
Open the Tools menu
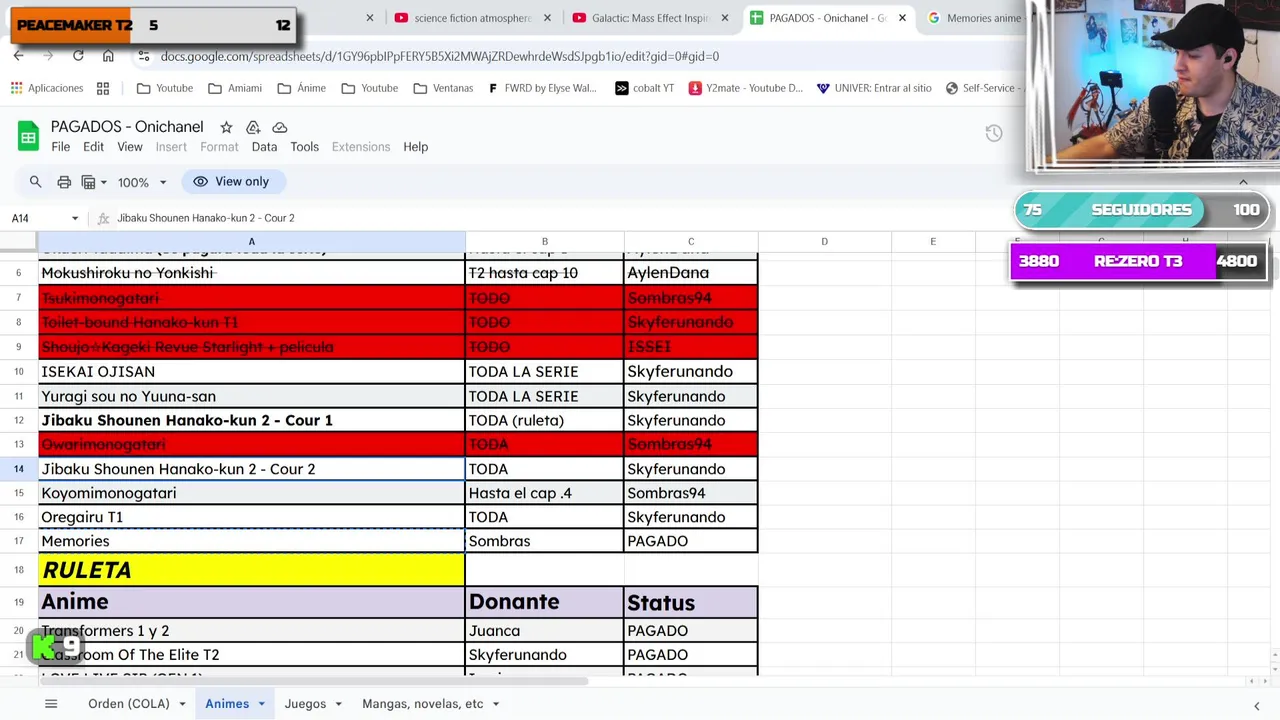click(304, 147)
